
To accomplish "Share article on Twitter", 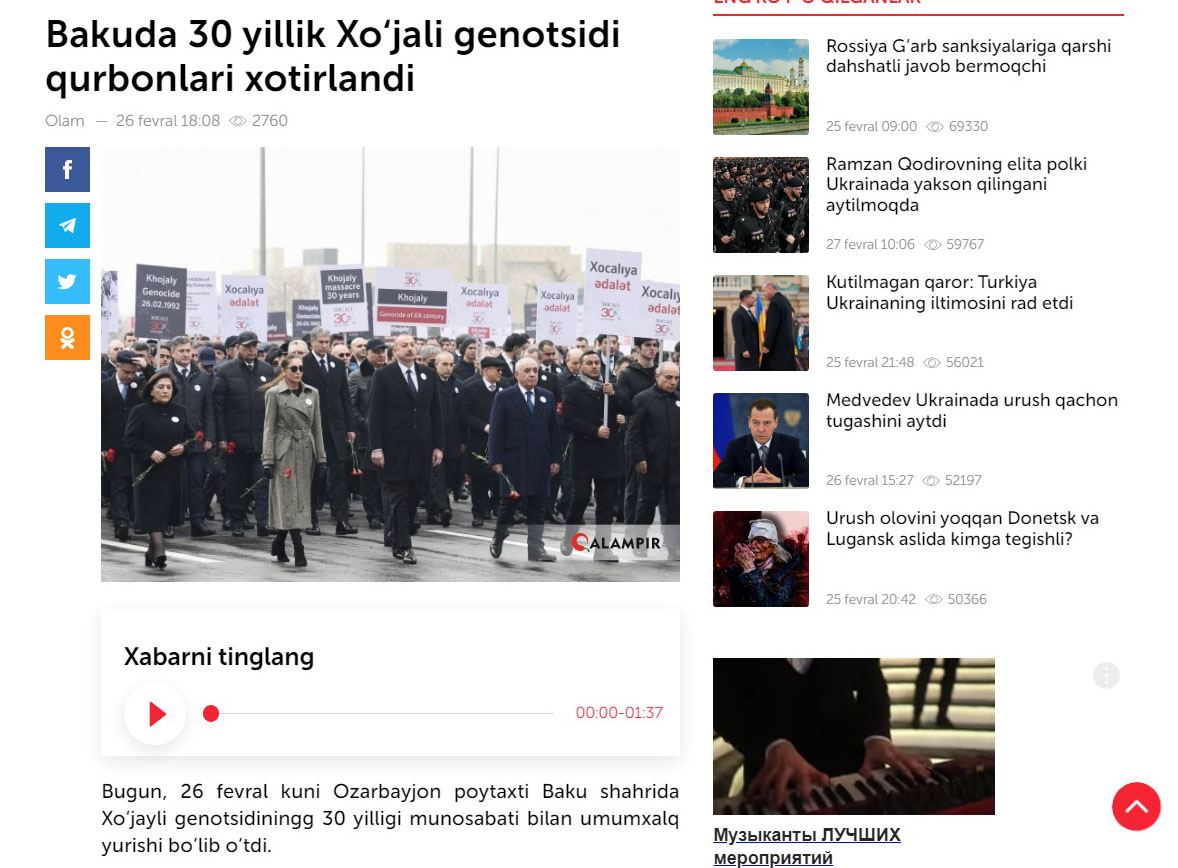I will [x=68, y=282].
